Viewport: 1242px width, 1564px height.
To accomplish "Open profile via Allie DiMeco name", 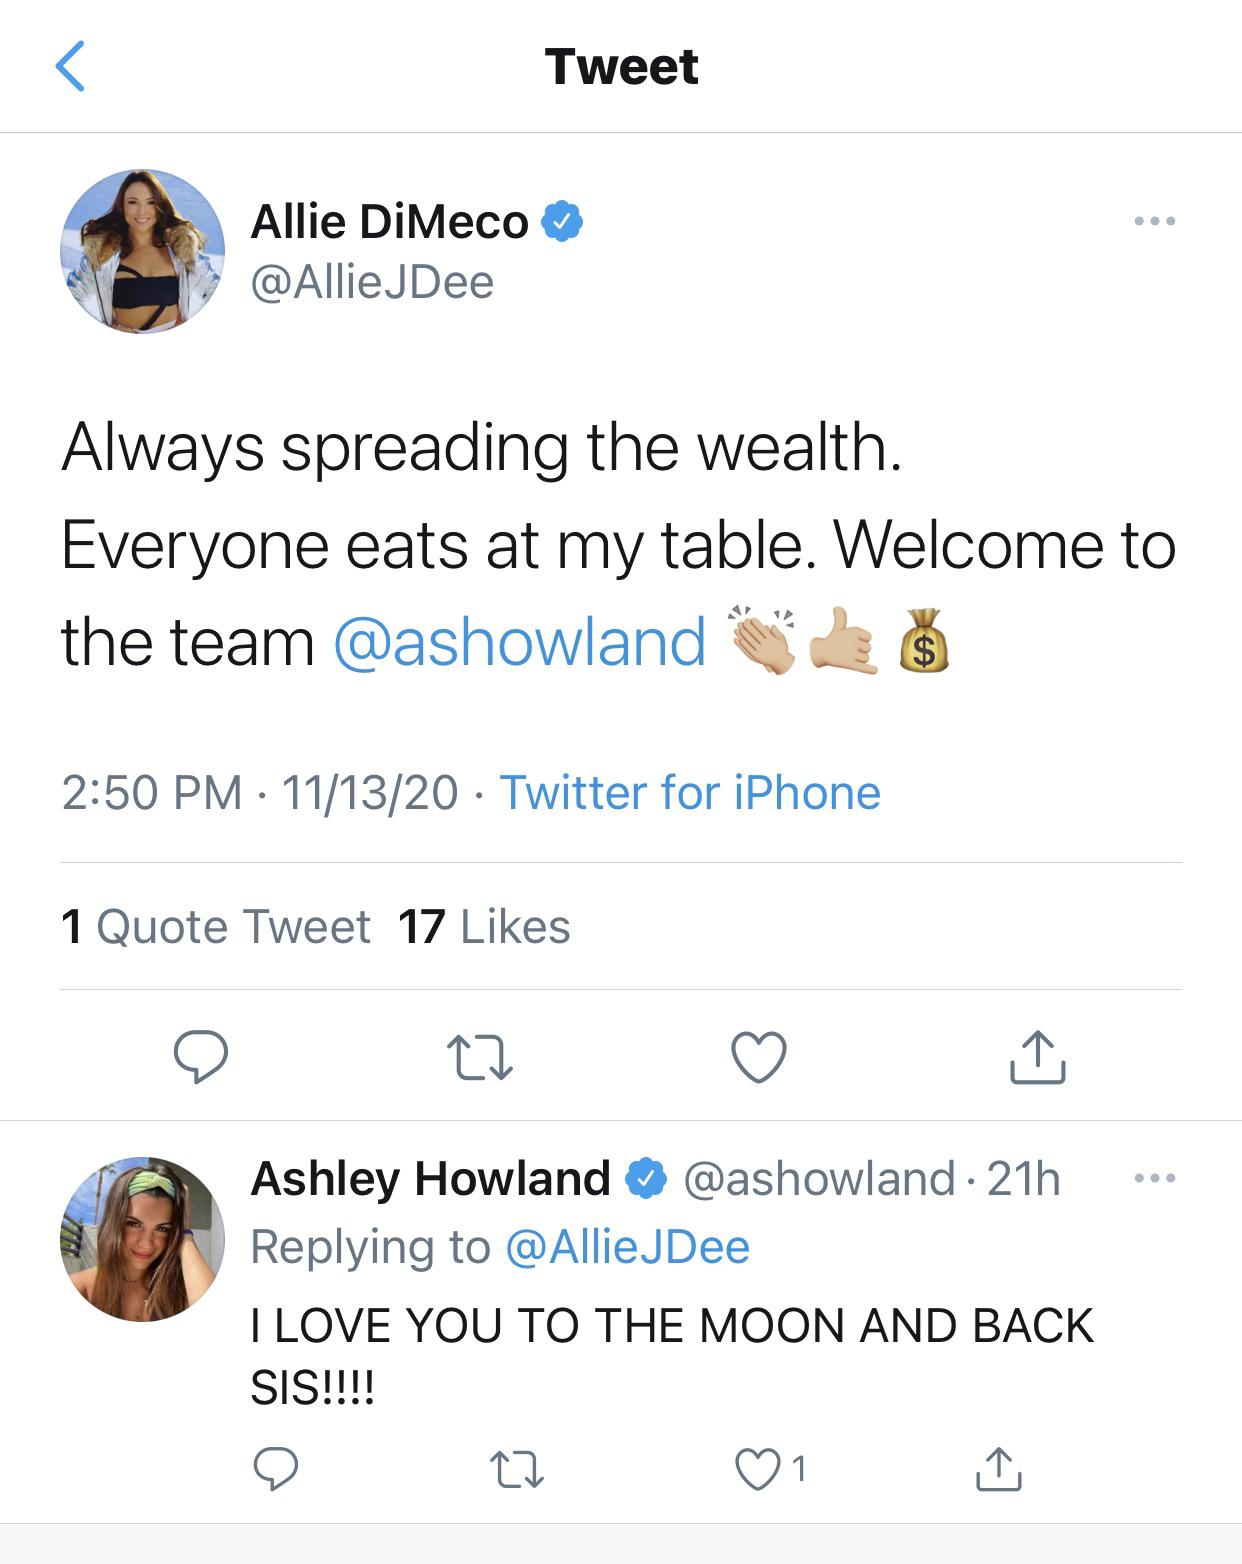I will click(389, 222).
